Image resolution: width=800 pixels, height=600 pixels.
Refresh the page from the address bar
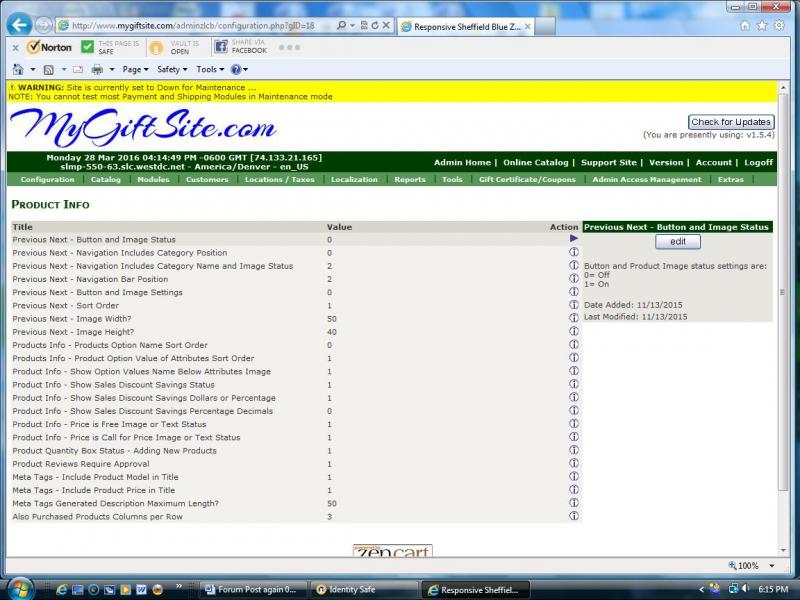point(375,25)
